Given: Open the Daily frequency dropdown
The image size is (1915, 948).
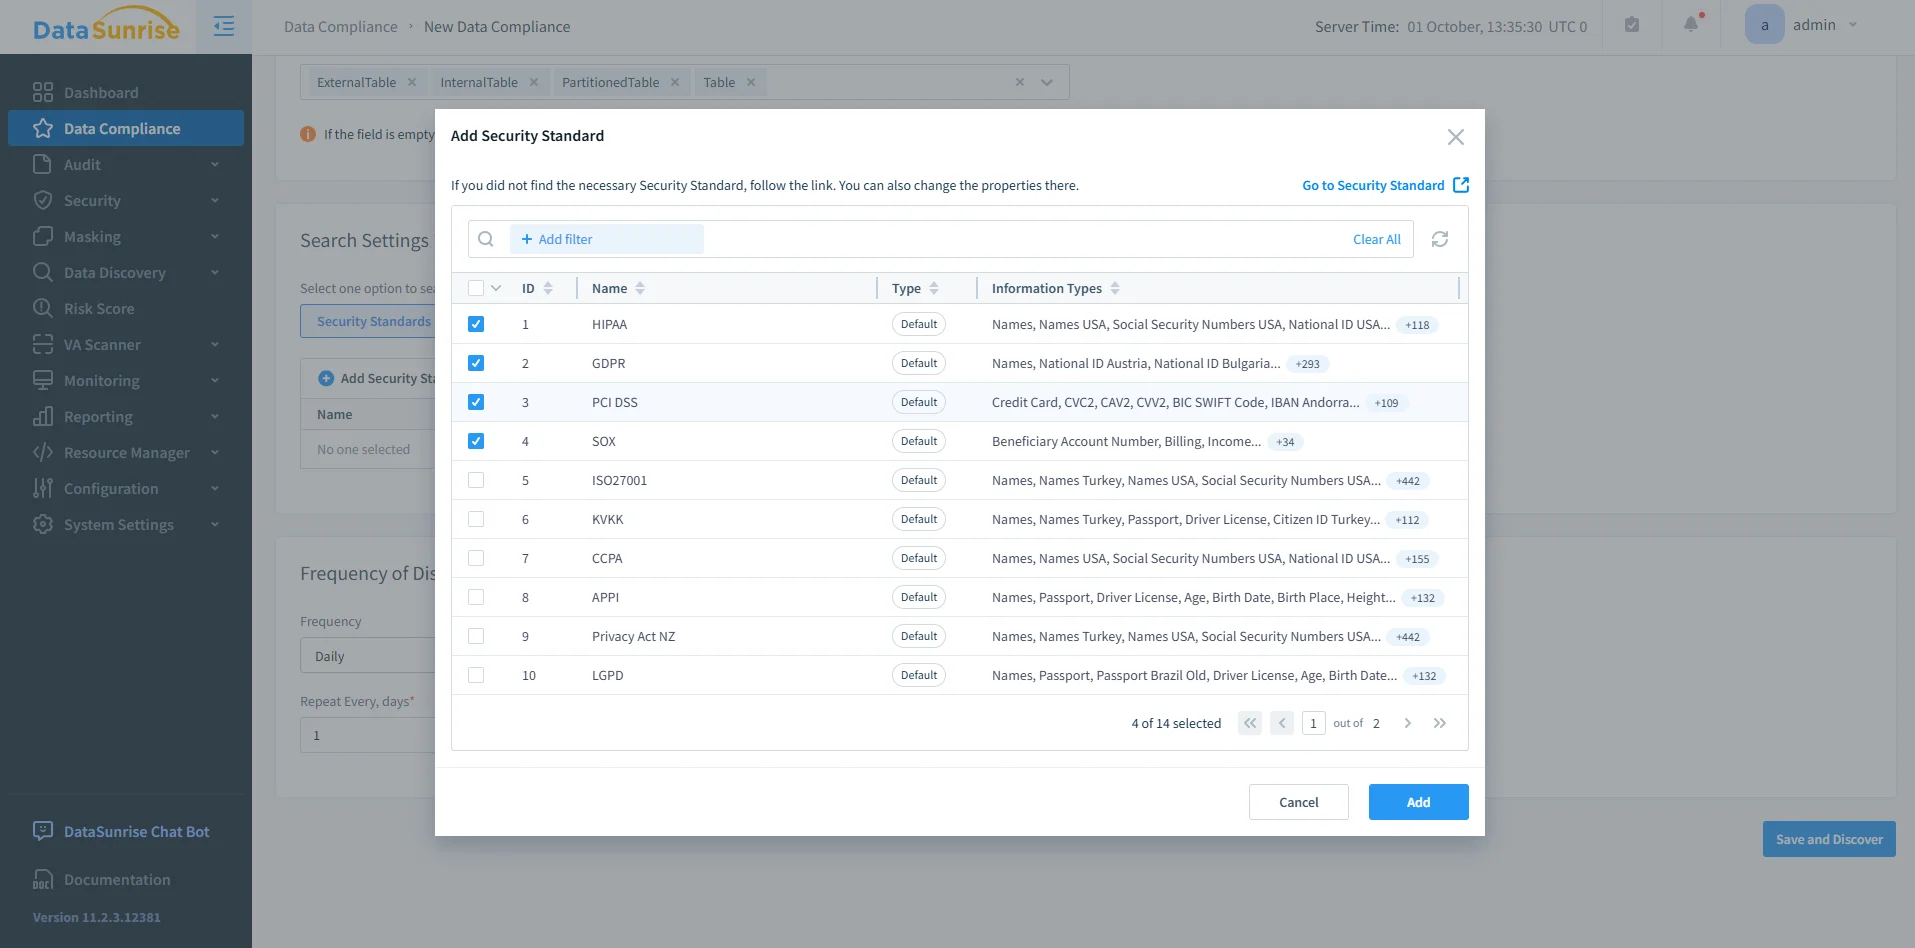Looking at the screenshot, I should tap(370, 655).
